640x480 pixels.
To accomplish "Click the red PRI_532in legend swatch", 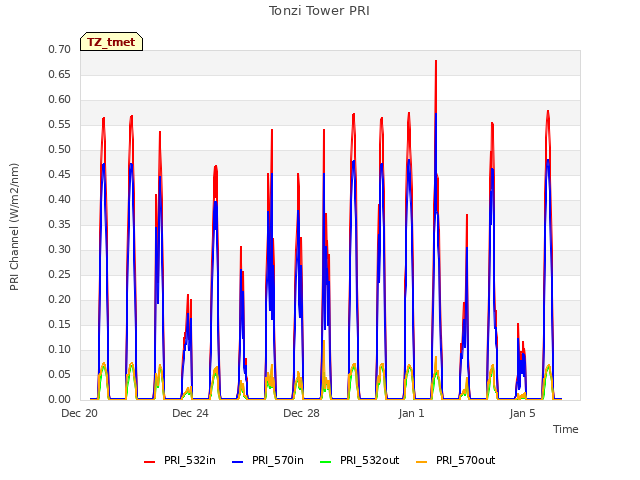I will click(x=149, y=462).
